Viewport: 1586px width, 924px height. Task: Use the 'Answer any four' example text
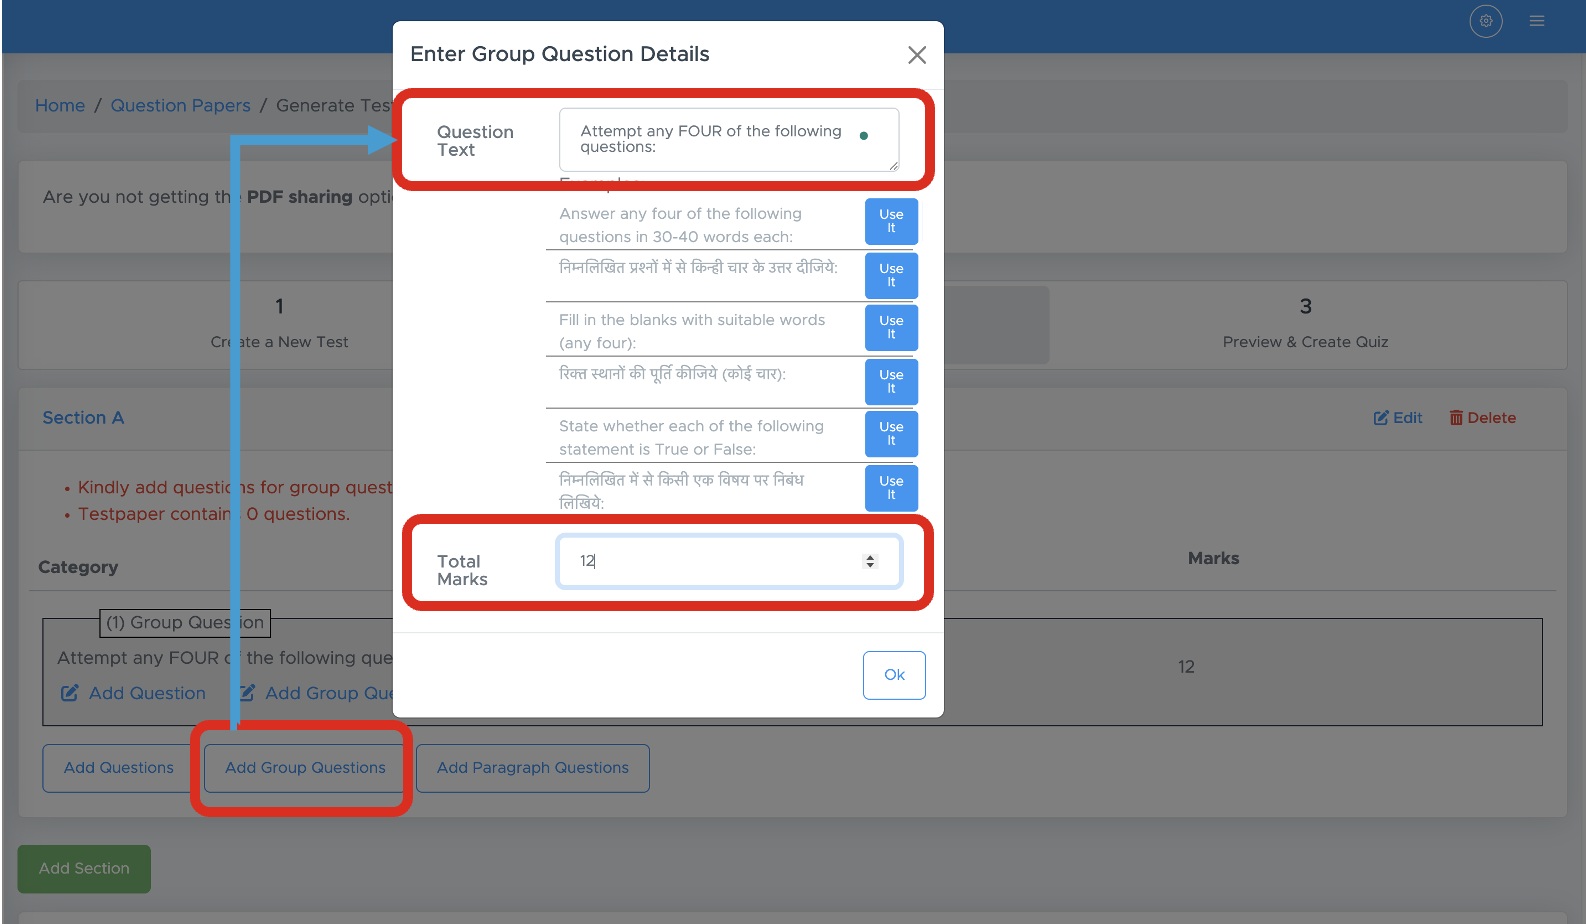point(891,221)
